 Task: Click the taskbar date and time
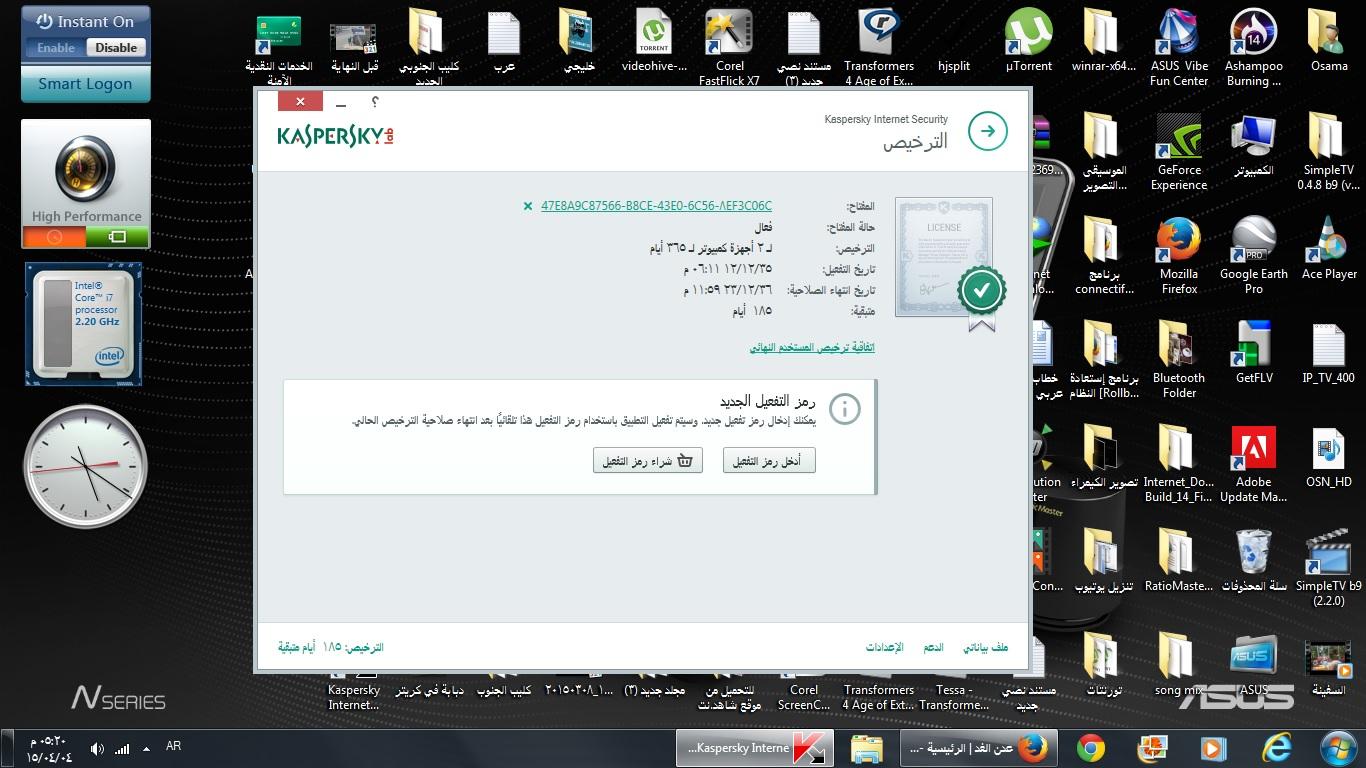click(x=50, y=749)
